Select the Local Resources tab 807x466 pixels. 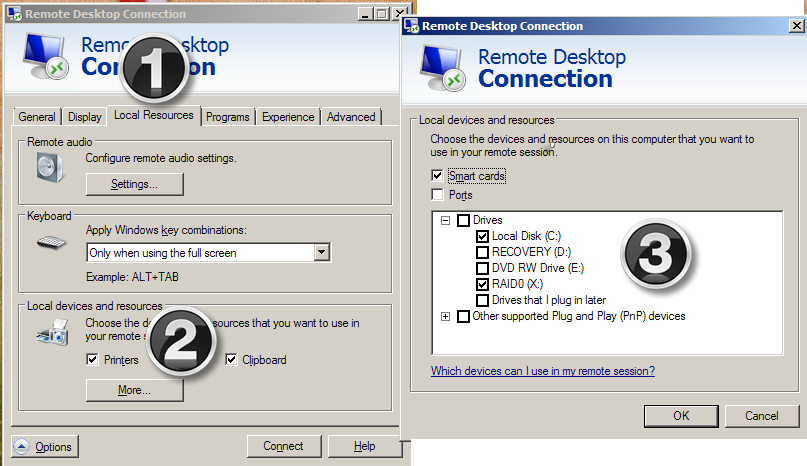point(153,115)
